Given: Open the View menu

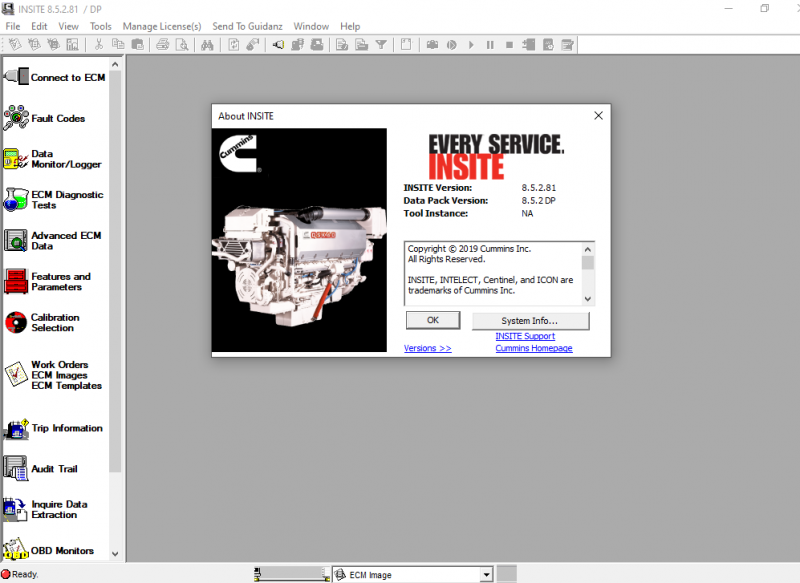Looking at the screenshot, I should [68, 26].
